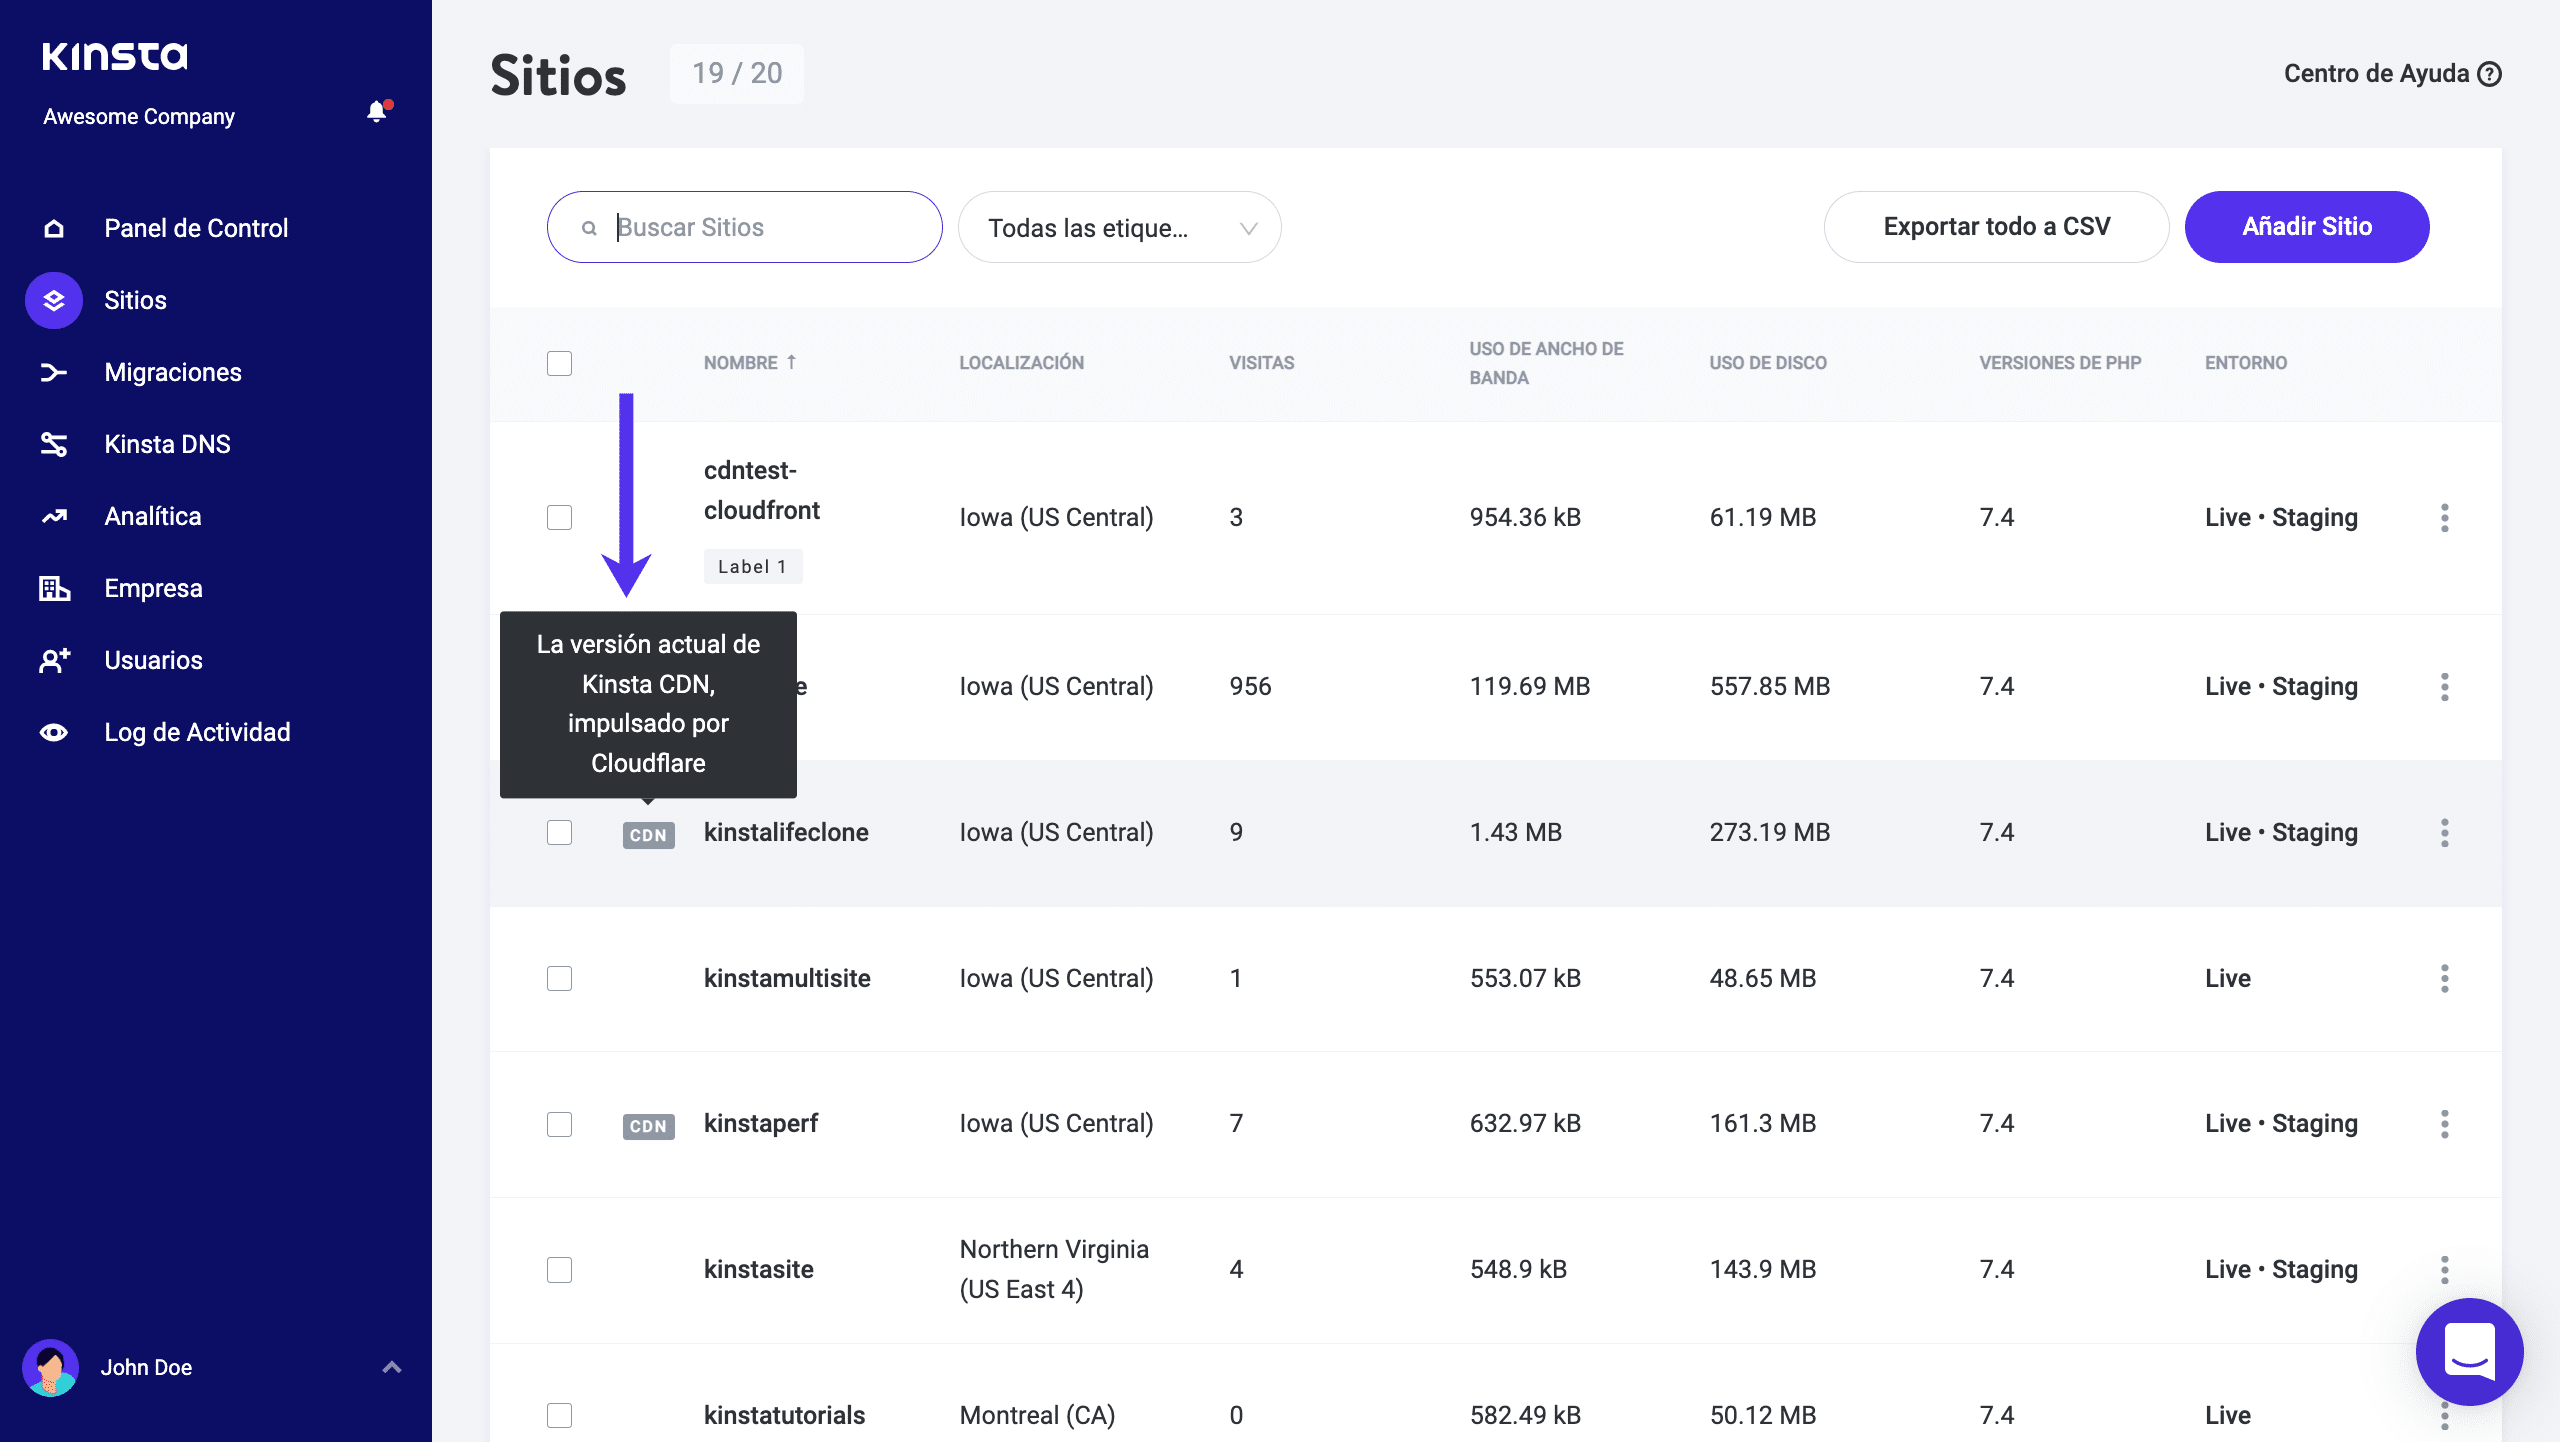Expand the John Doe user menu chevron
Image resolution: width=2560 pixels, height=1442 pixels.
click(x=392, y=1367)
